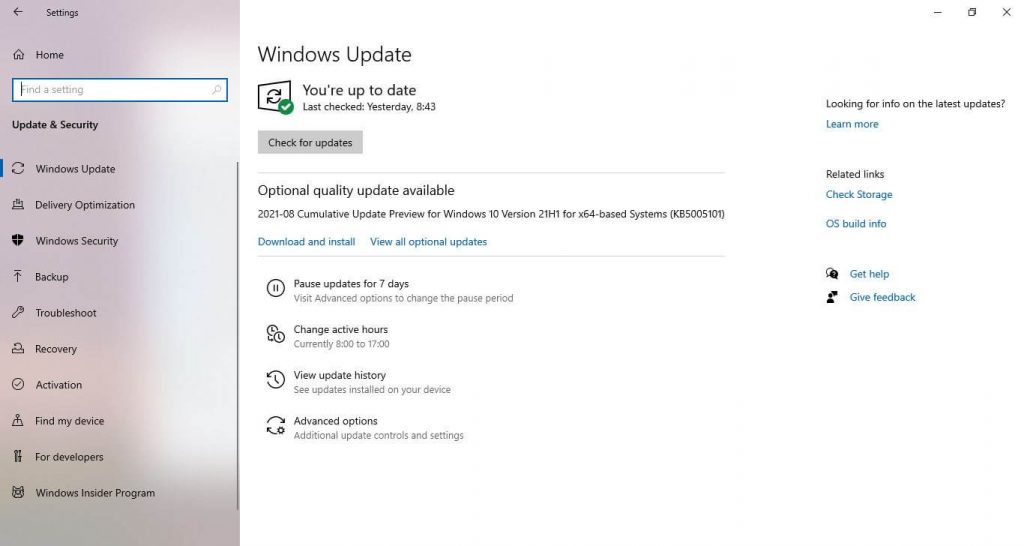
Task: Click the Windows Insider Program icon
Action: coord(18,492)
